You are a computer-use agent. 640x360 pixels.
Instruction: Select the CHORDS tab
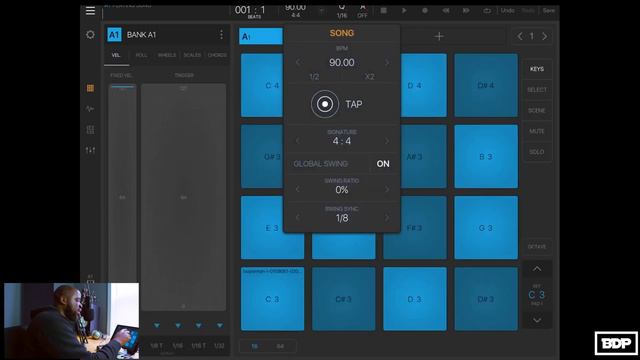(217, 55)
